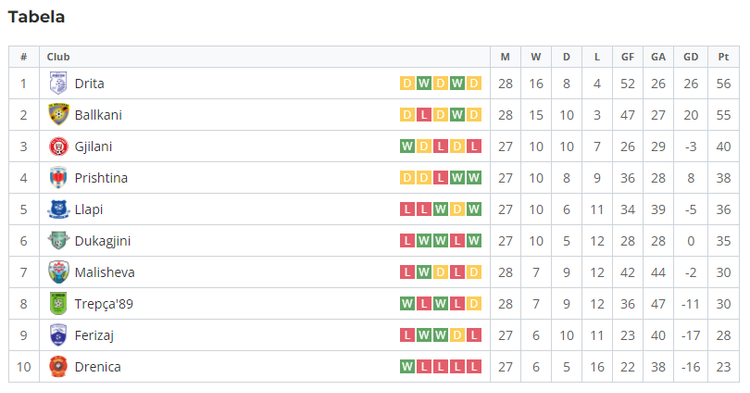Image resolution: width=750 pixels, height=393 pixels.
Task: Click the Drenica club crest icon
Action: [x=58, y=367]
